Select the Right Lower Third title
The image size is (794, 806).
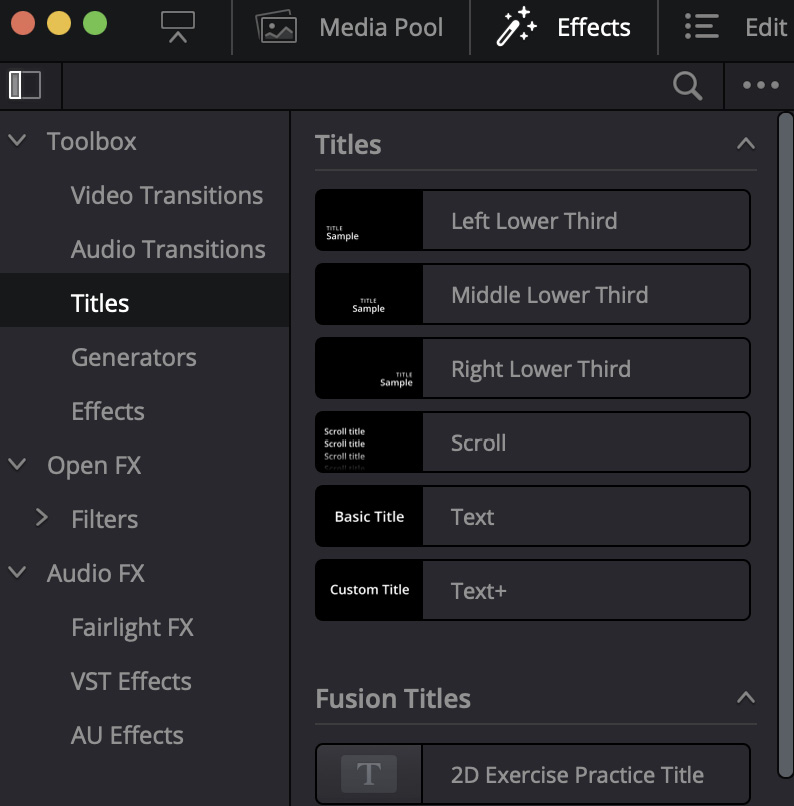(x=541, y=369)
